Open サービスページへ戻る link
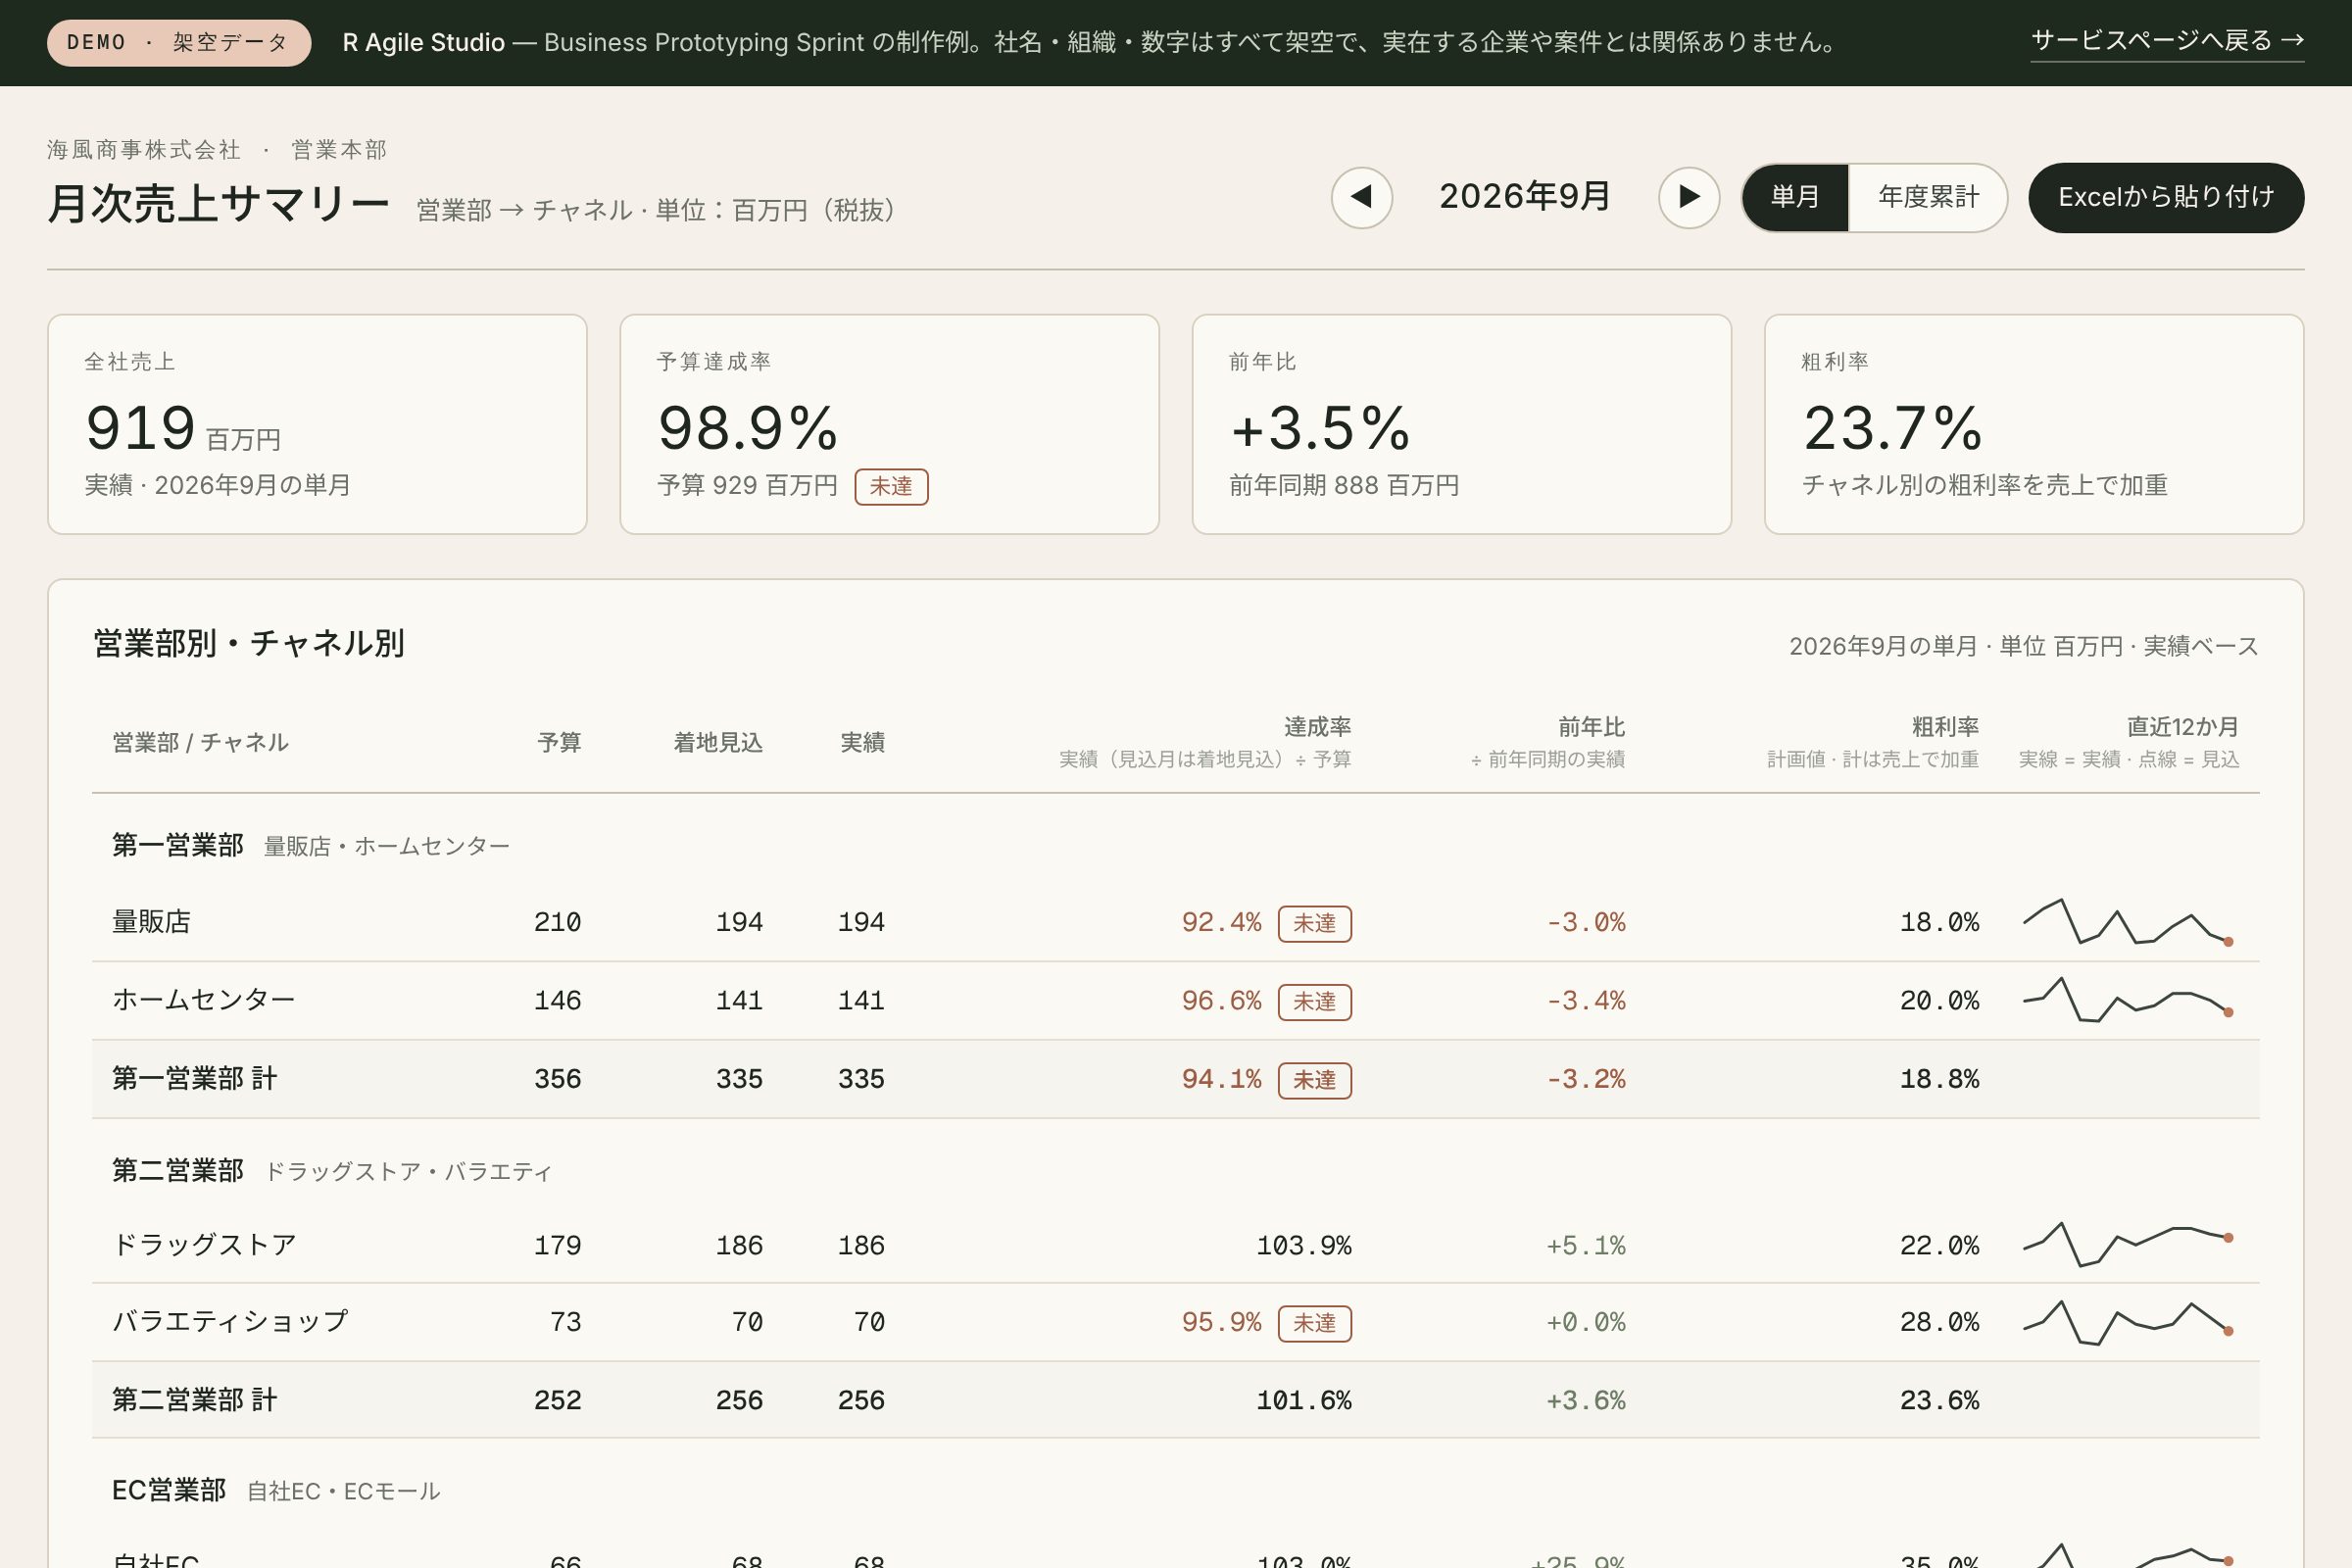This screenshot has height=1568, width=2352. [x=2167, y=41]
